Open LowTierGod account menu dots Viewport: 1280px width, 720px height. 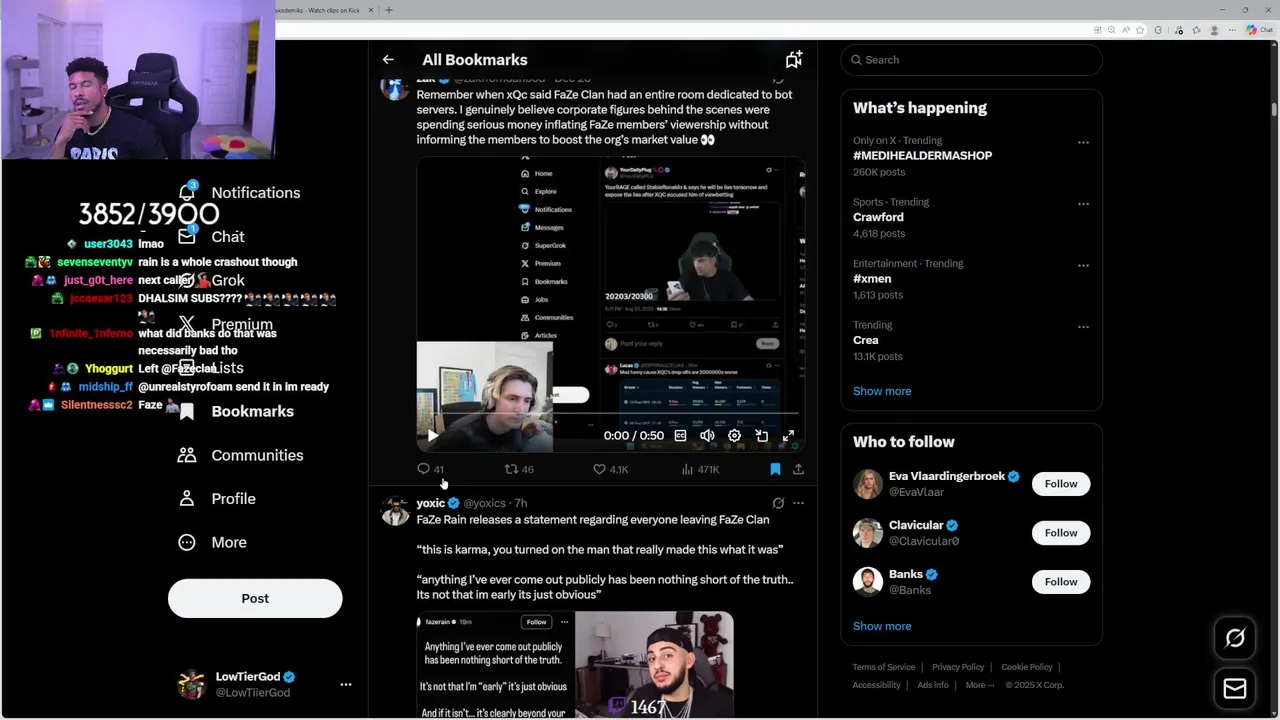click(345, 685)
